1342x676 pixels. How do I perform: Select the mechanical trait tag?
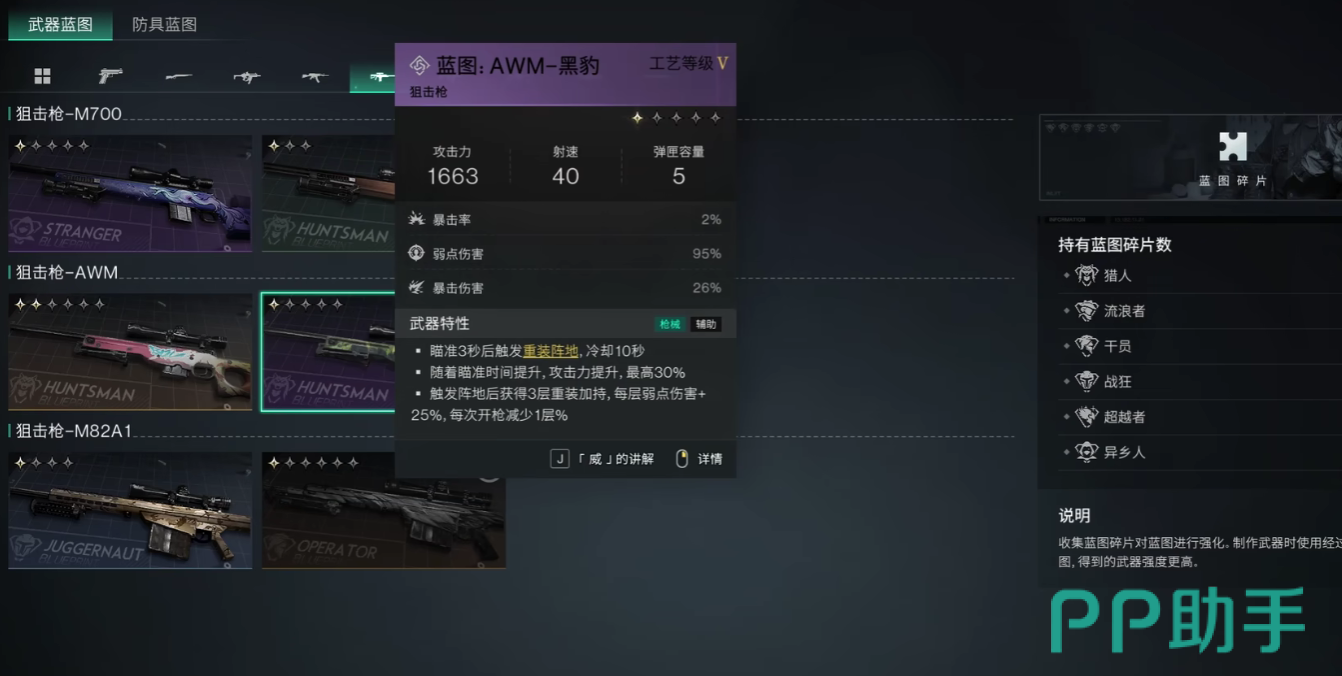pos(669,324)
